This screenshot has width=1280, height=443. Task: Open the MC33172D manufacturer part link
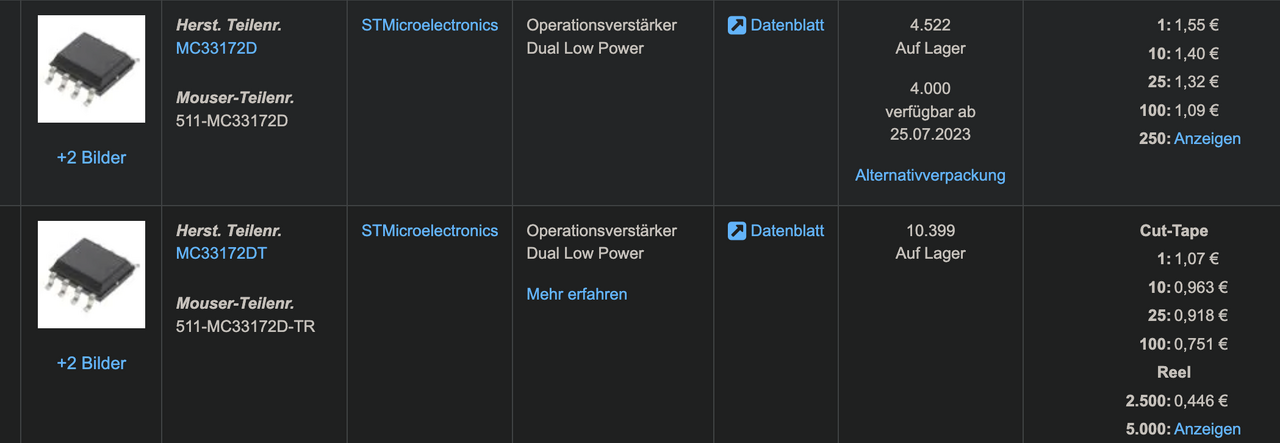216,48
